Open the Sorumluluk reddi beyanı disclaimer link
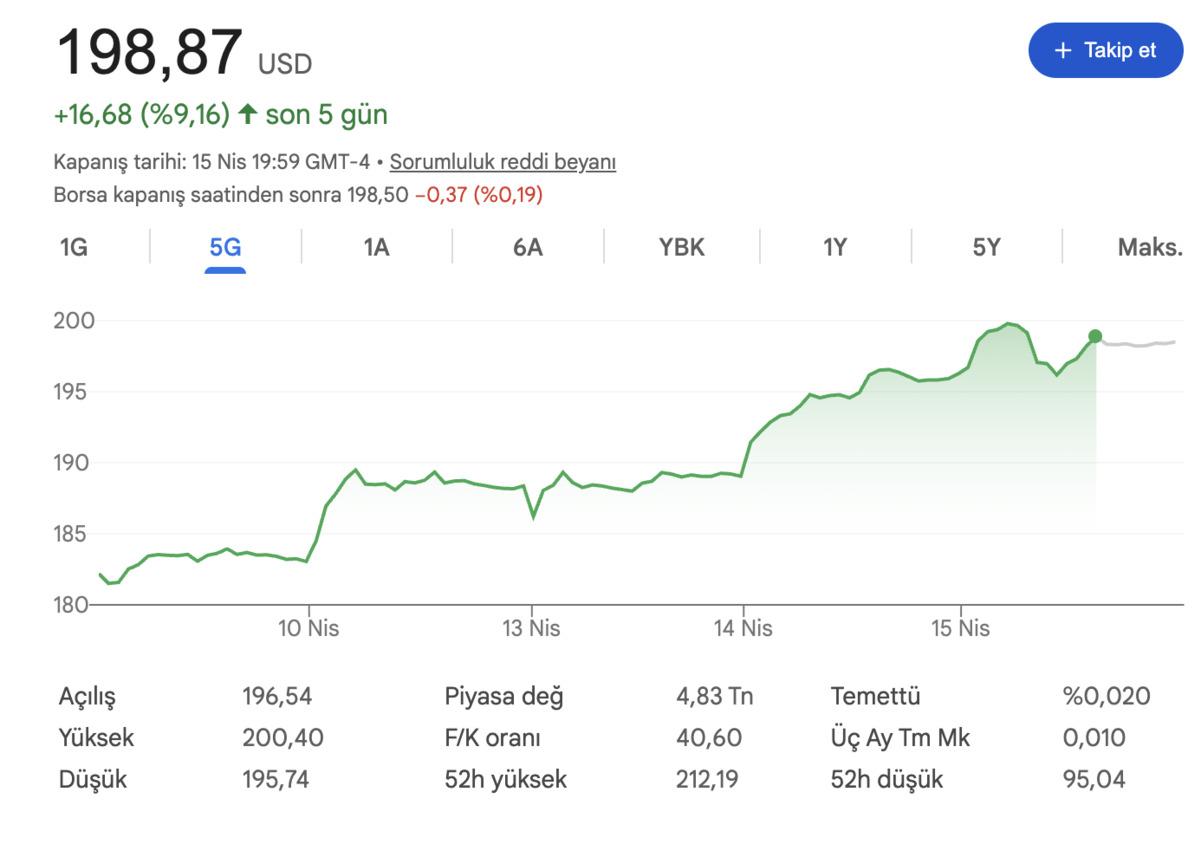The width and height of the screenshot is (1200, 844). [x=504, y=160]
